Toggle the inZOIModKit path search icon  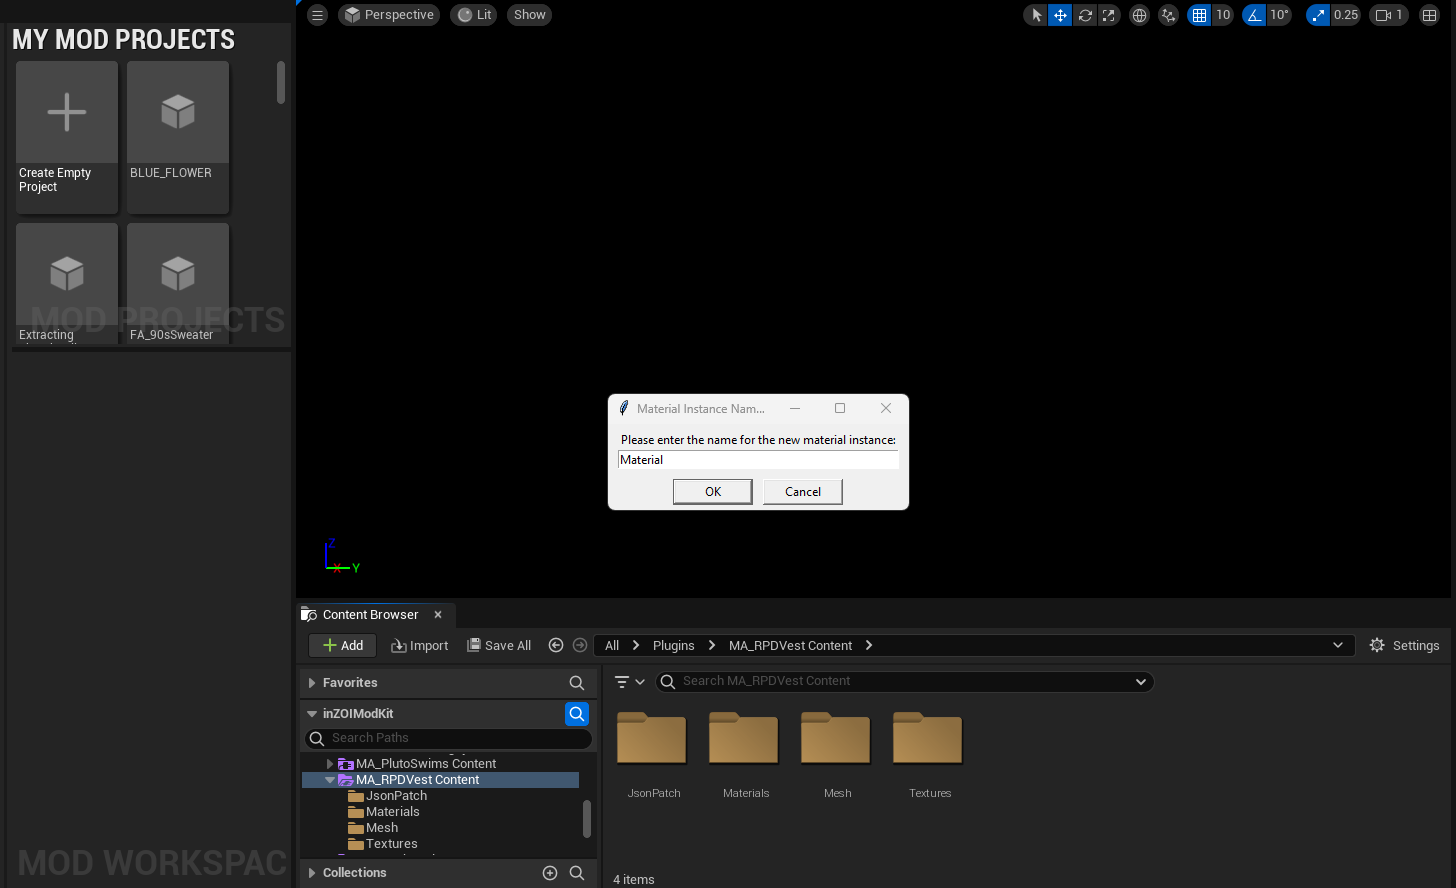[x=577, y=714]
